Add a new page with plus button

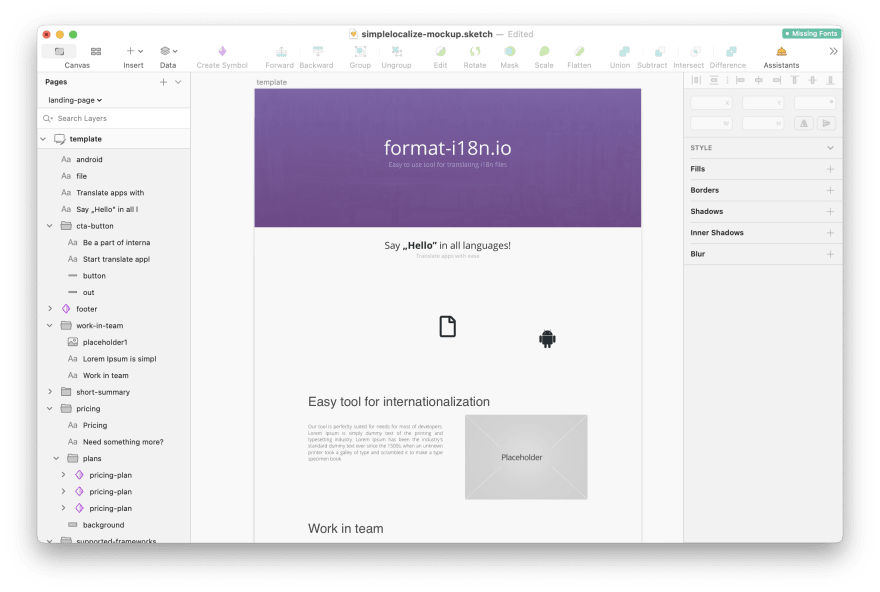163,82
